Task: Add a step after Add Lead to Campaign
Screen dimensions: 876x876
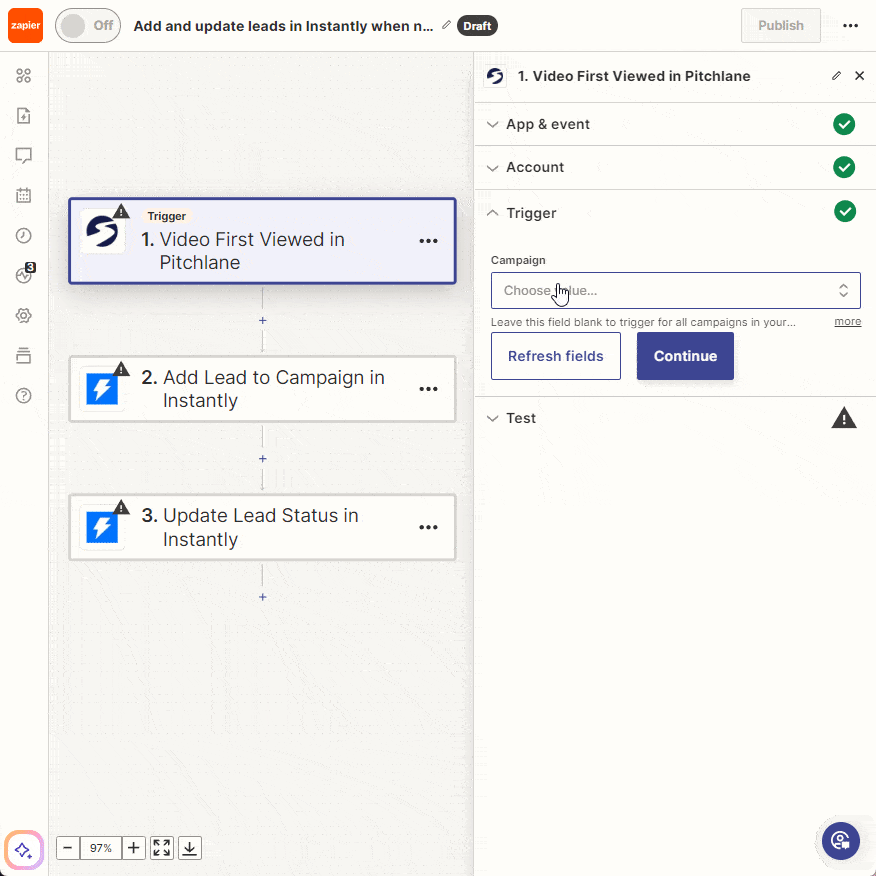Action: click(x=263, y=459)
